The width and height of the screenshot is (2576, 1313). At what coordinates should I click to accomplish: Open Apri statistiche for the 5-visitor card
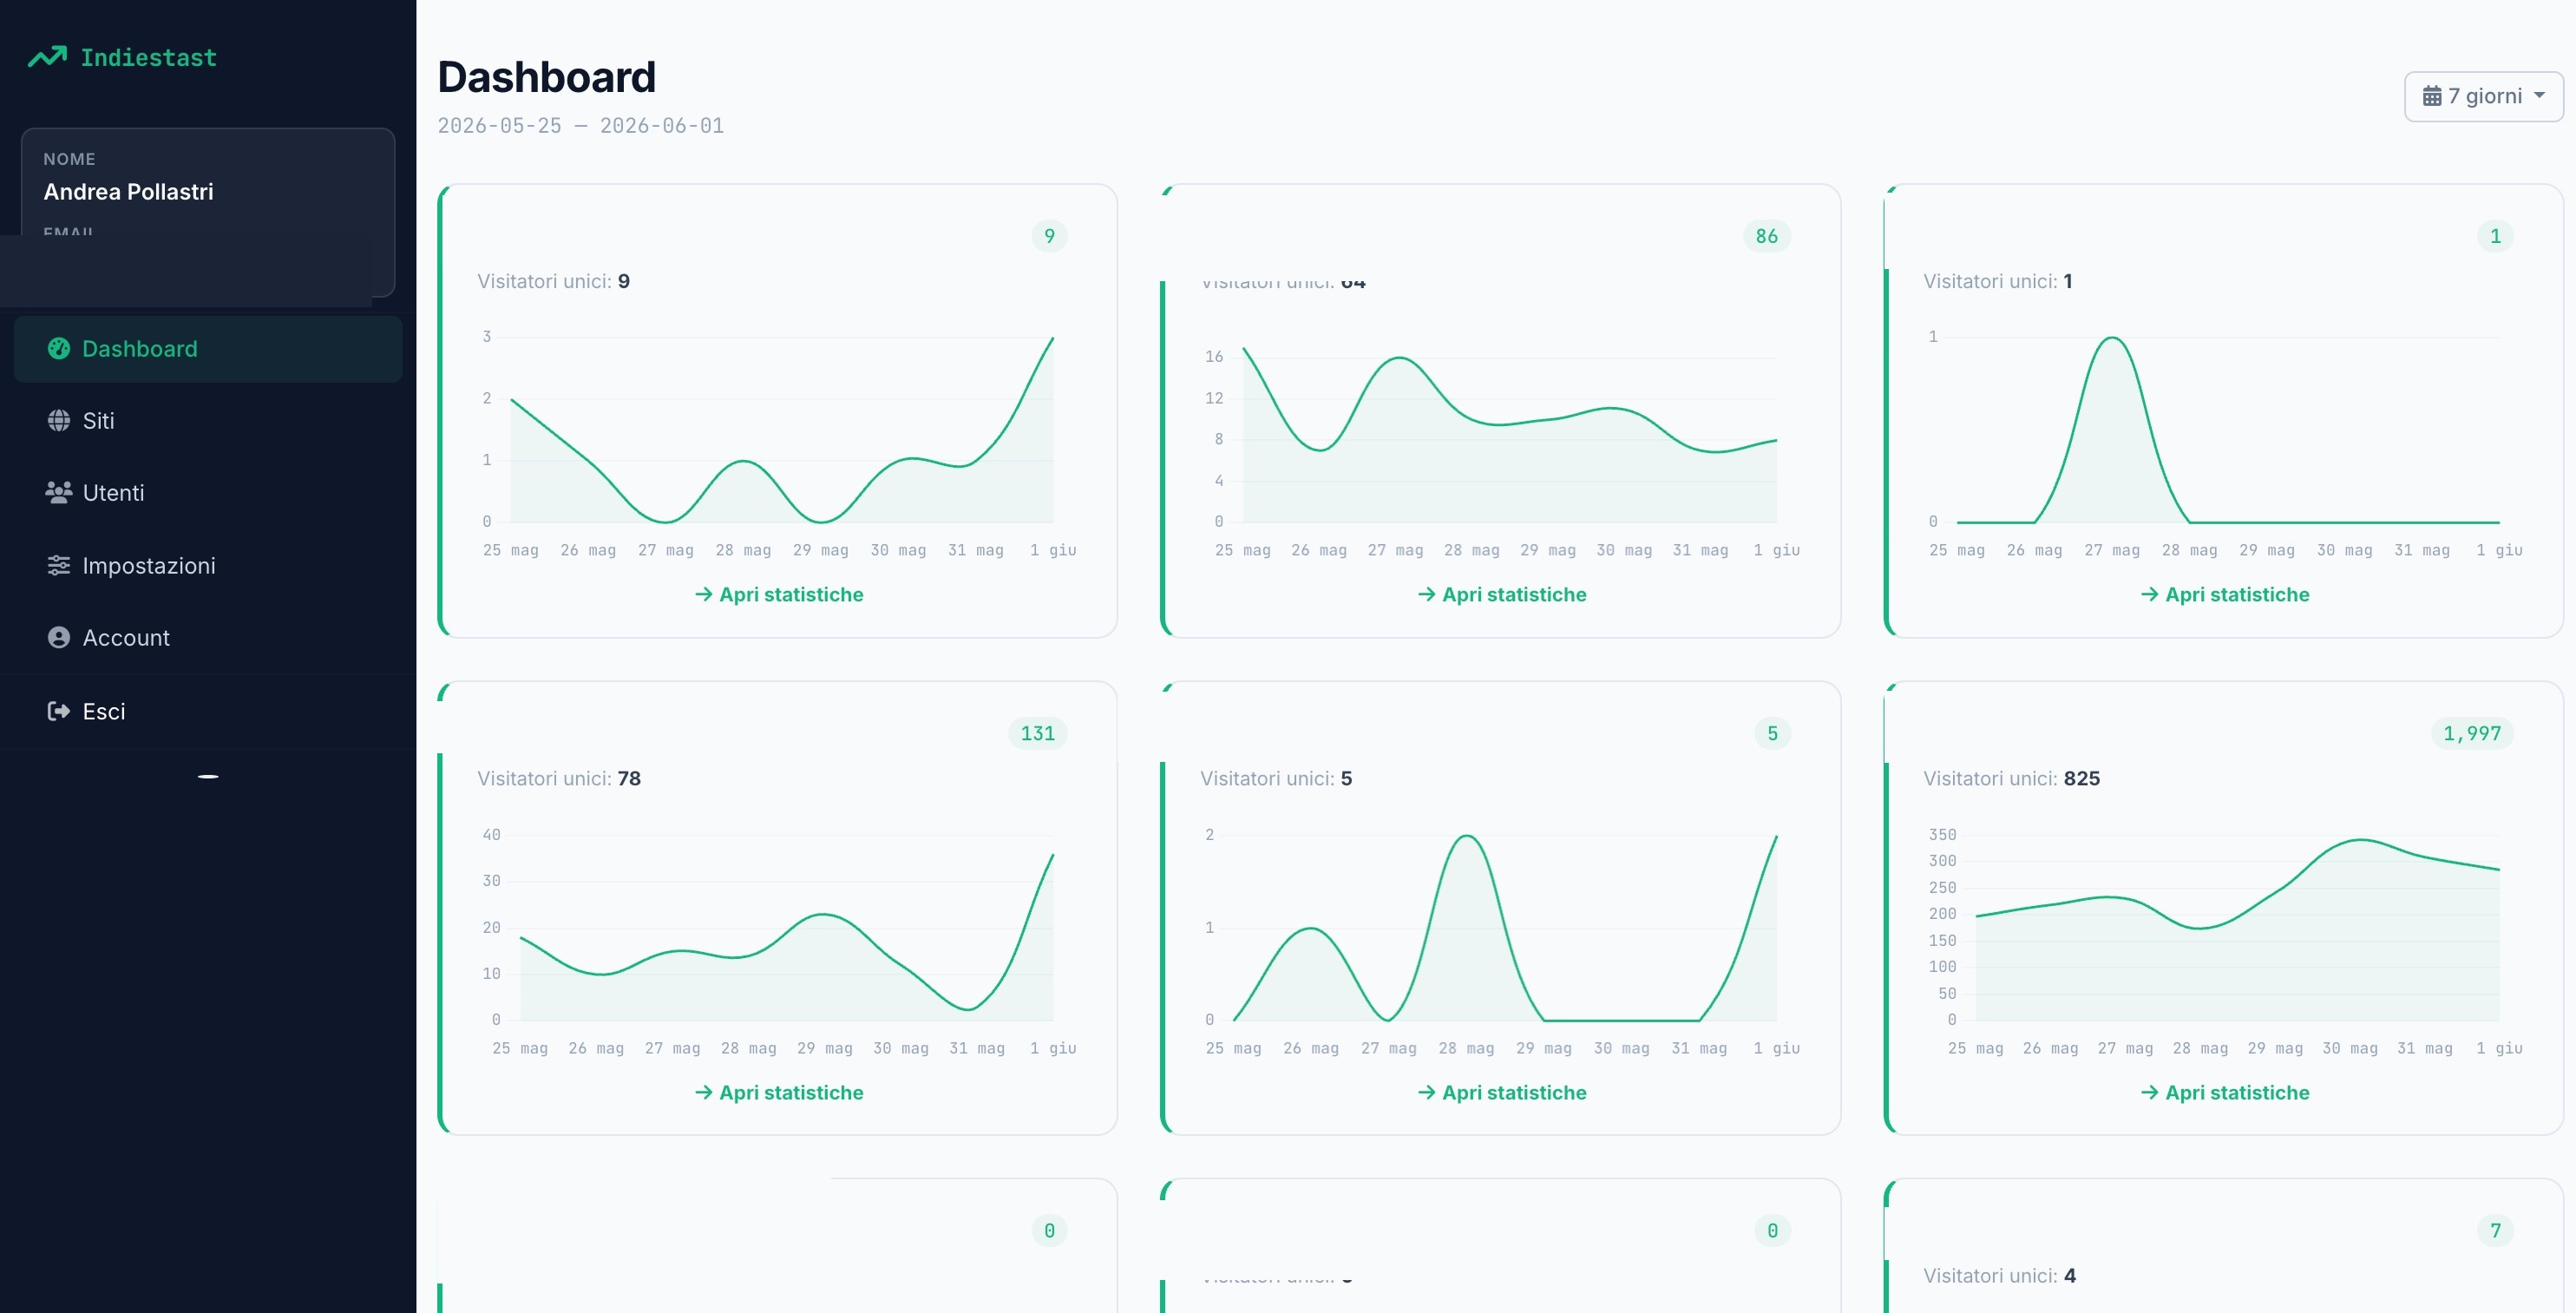[1502, 1093]
